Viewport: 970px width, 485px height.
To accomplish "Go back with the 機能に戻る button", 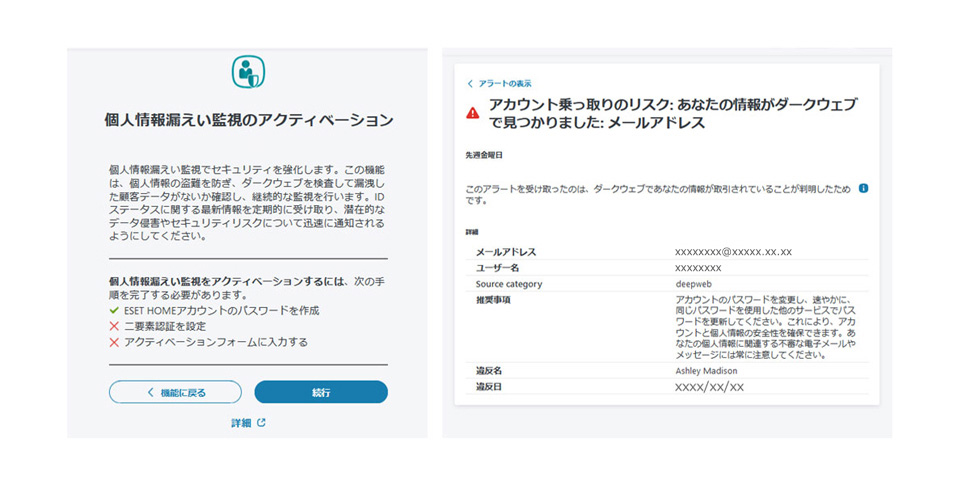I will (x=175, y=392).
